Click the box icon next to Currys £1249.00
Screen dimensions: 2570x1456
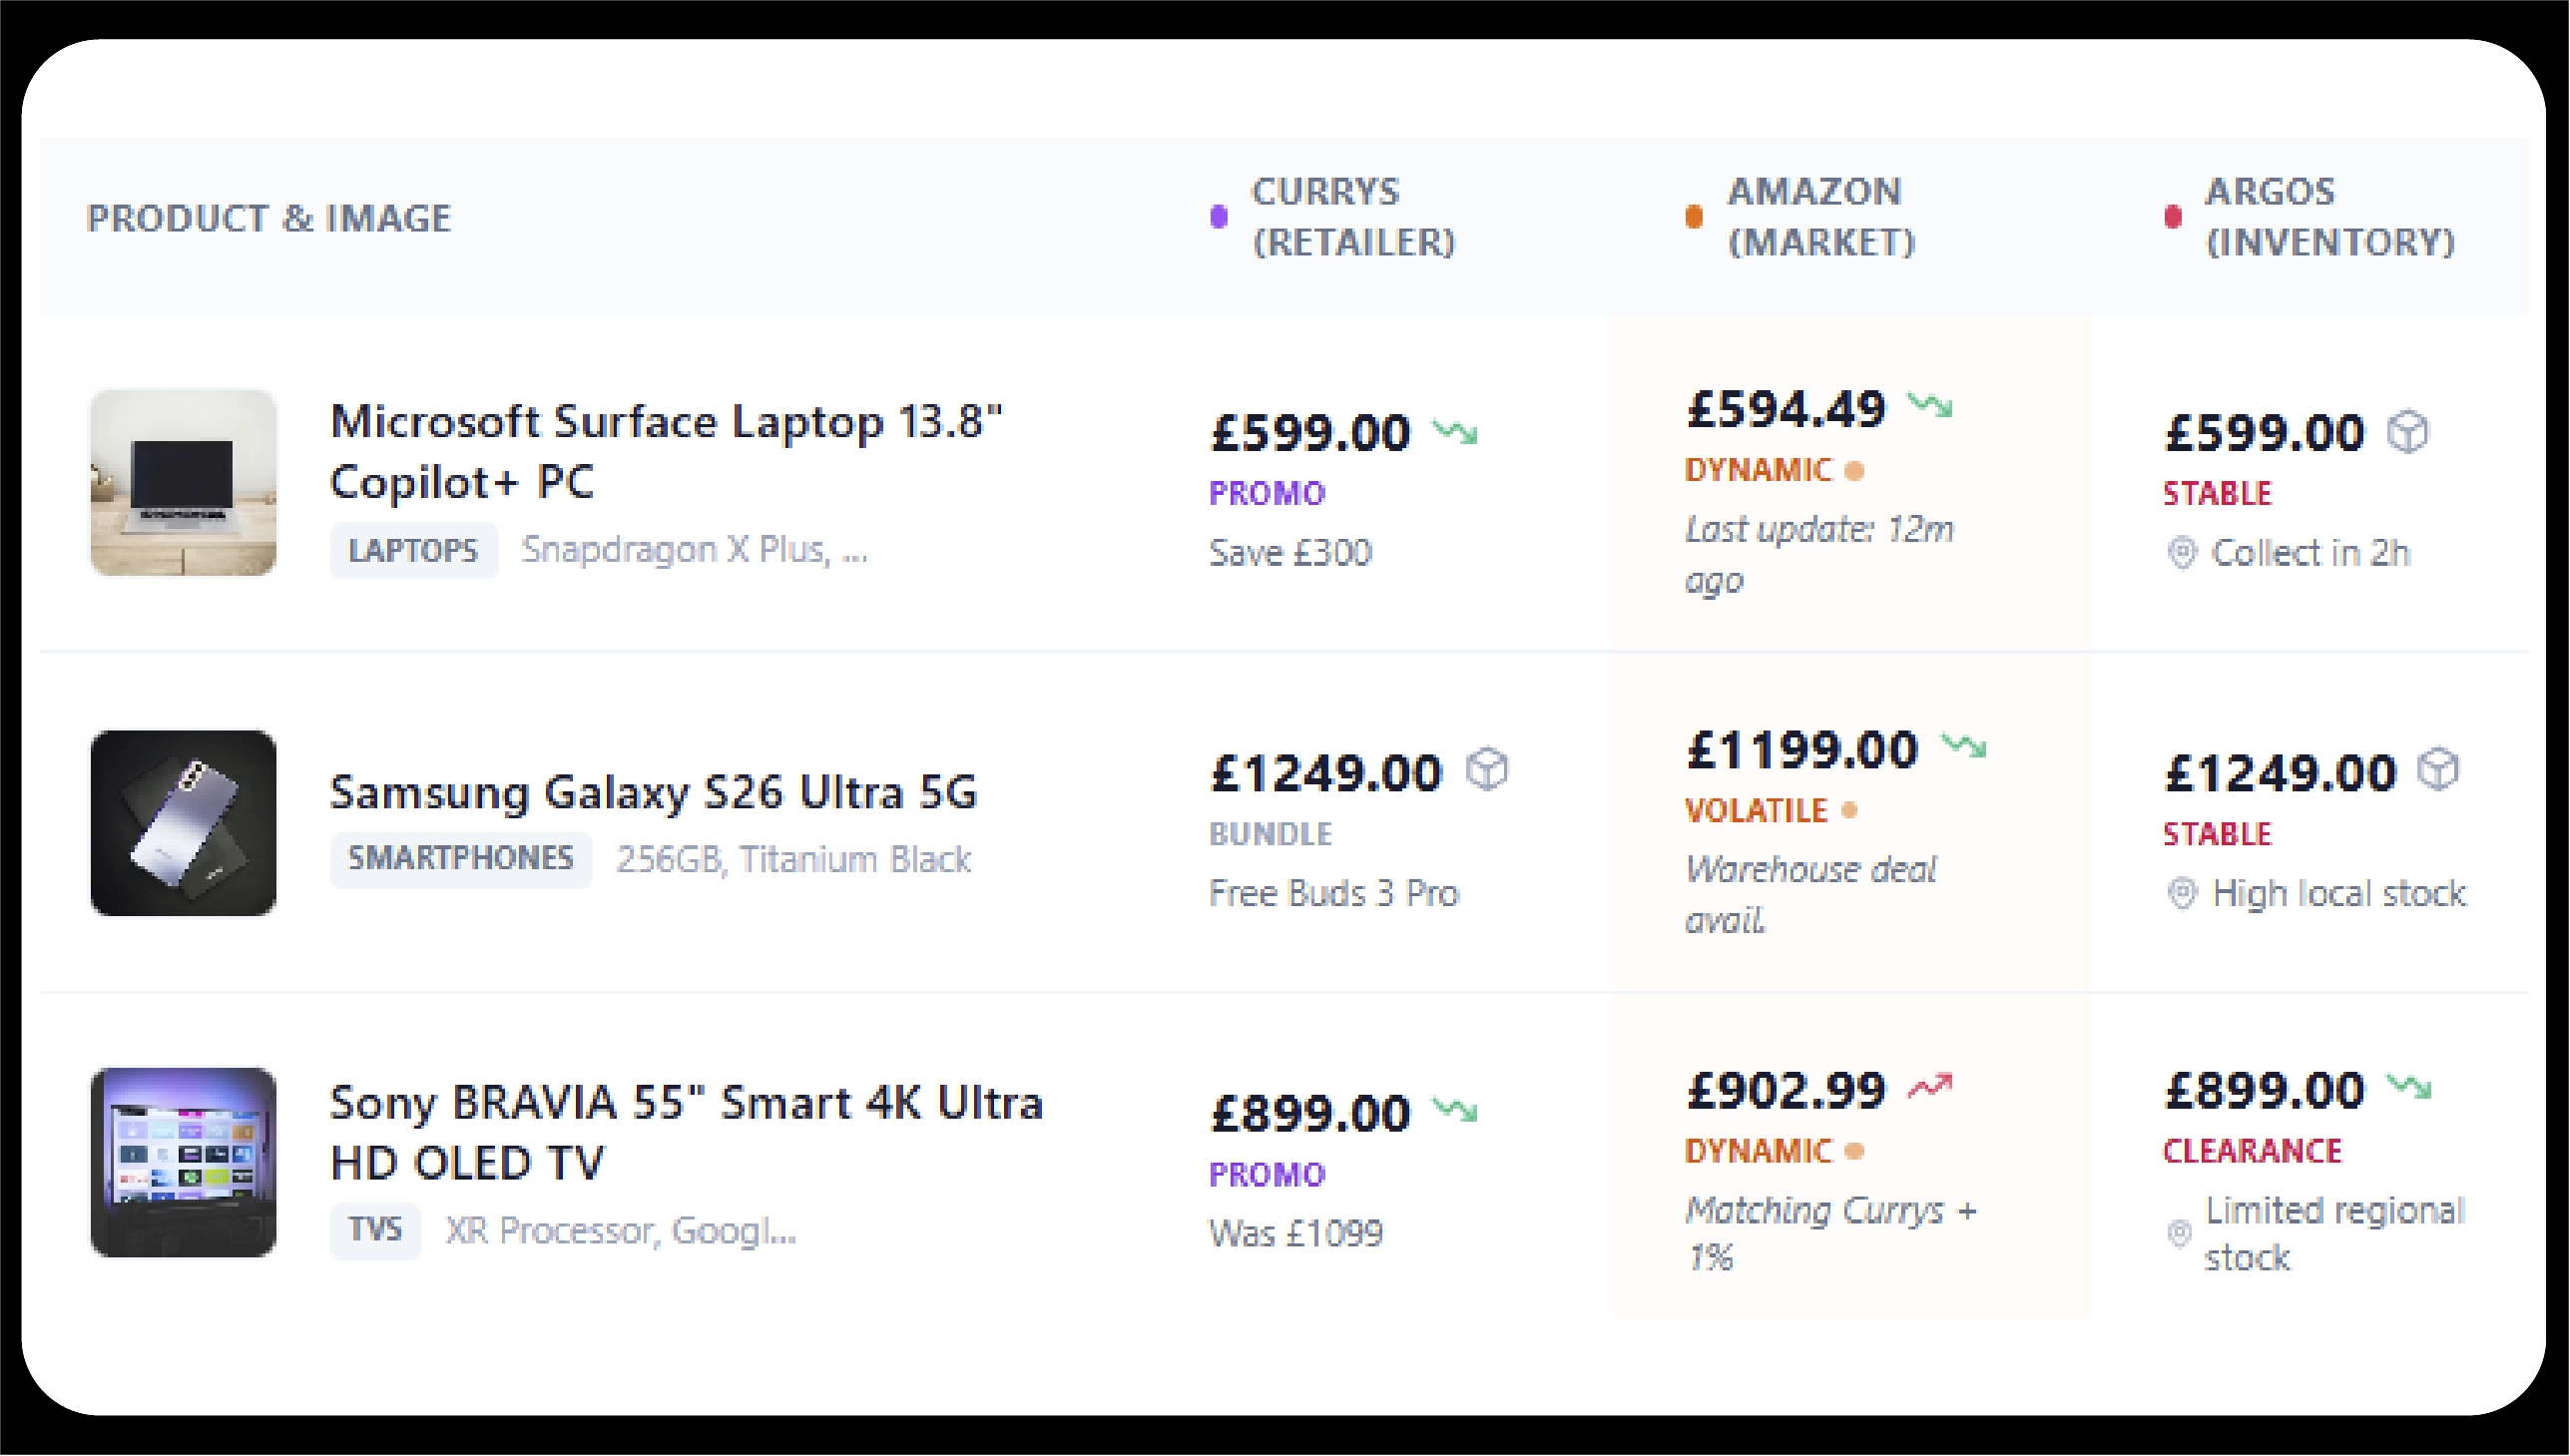pyautogui.click(x=1487, y=771)
